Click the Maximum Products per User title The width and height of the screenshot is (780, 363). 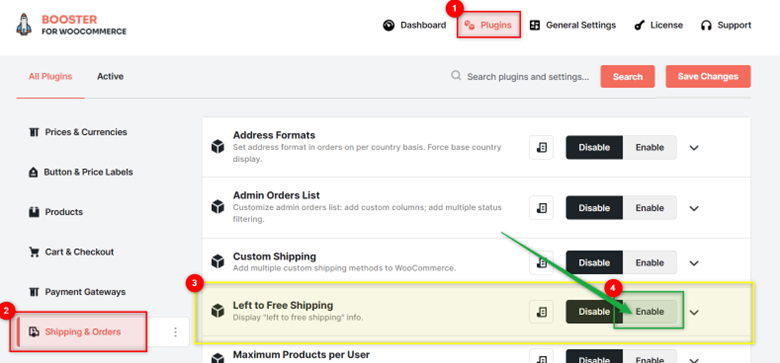click(x=301, y=355)
